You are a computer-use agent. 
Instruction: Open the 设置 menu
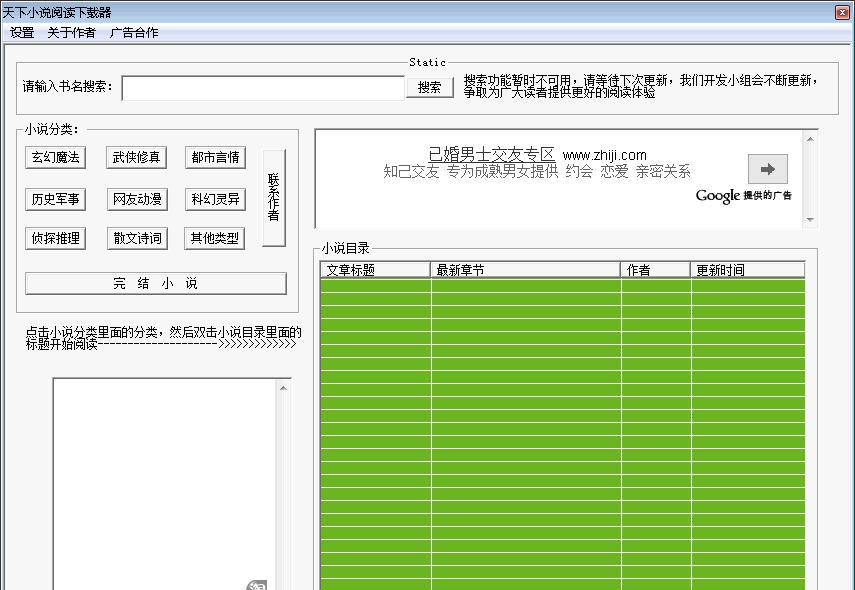click(22, 33)
